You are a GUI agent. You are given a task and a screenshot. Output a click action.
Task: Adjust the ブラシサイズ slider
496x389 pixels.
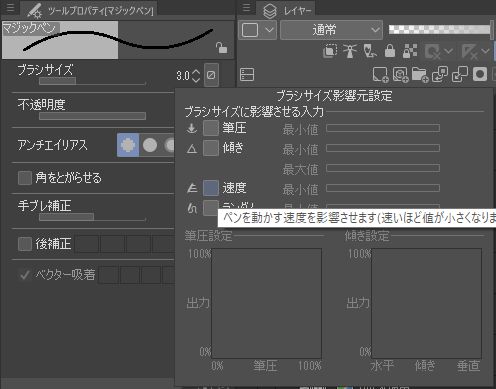point(92,81)
